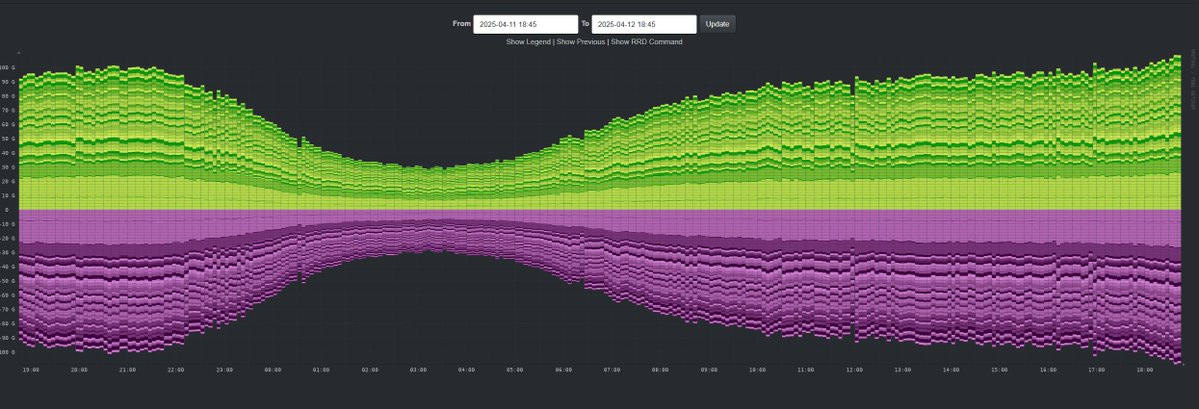
Task: Click the 18:00 time axis label
Action: 1145,370
